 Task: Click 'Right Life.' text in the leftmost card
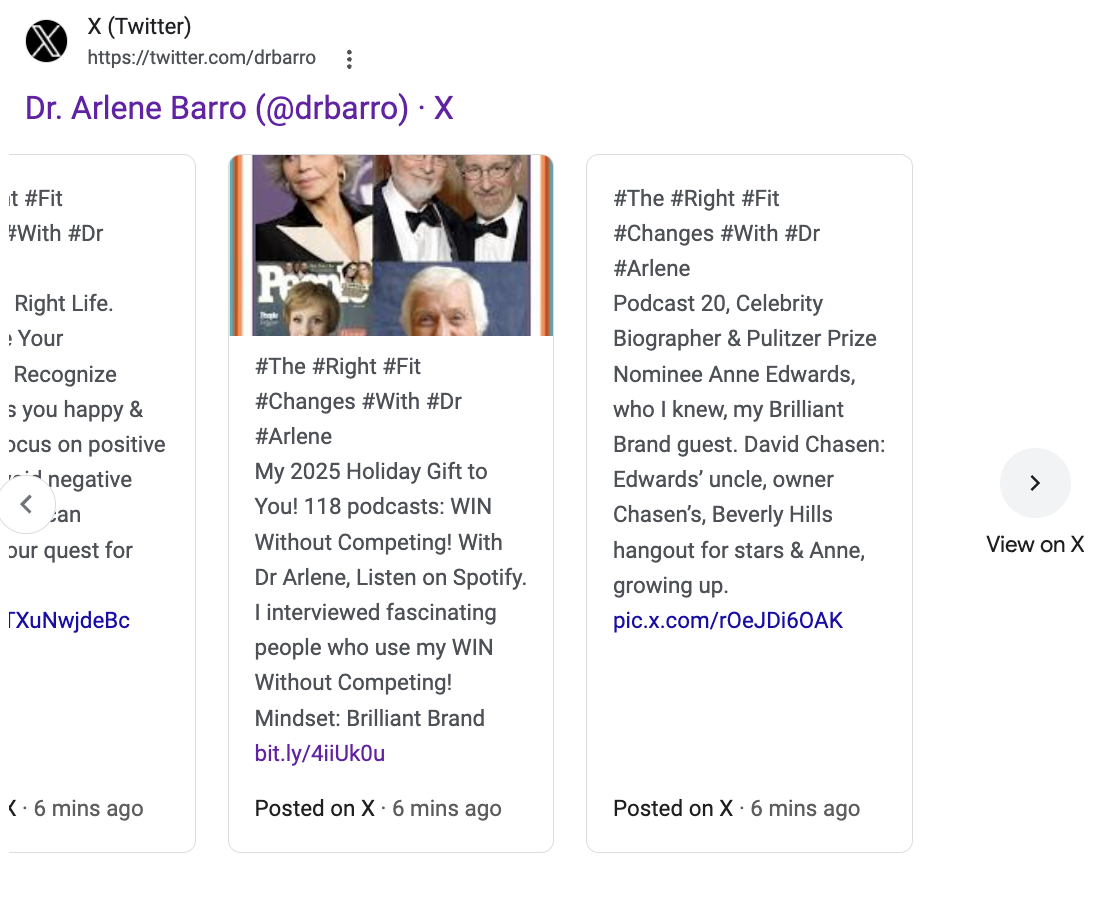[64, 304]
